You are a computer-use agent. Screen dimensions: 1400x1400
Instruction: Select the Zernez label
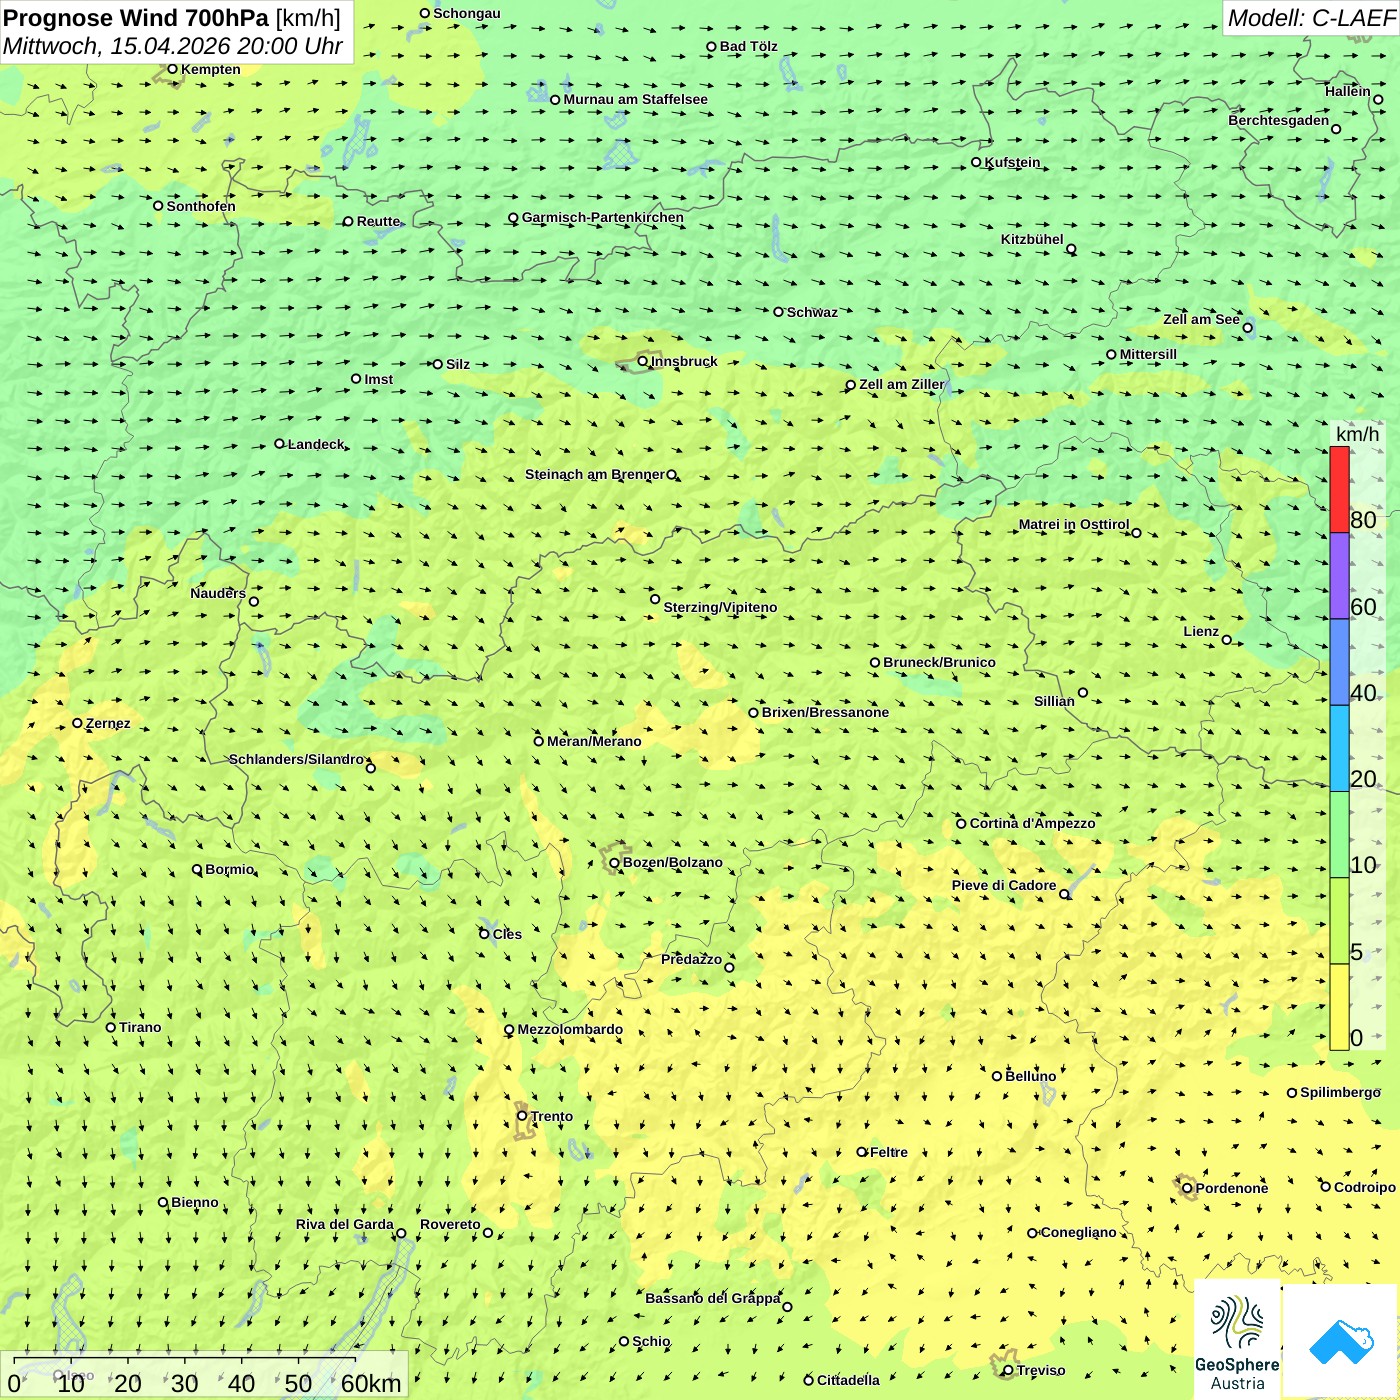point(108,723)
